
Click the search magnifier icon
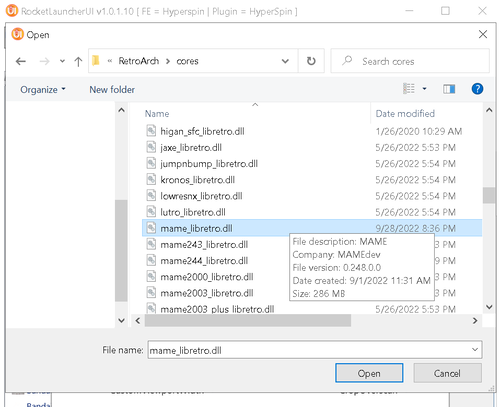coord(347,61)
